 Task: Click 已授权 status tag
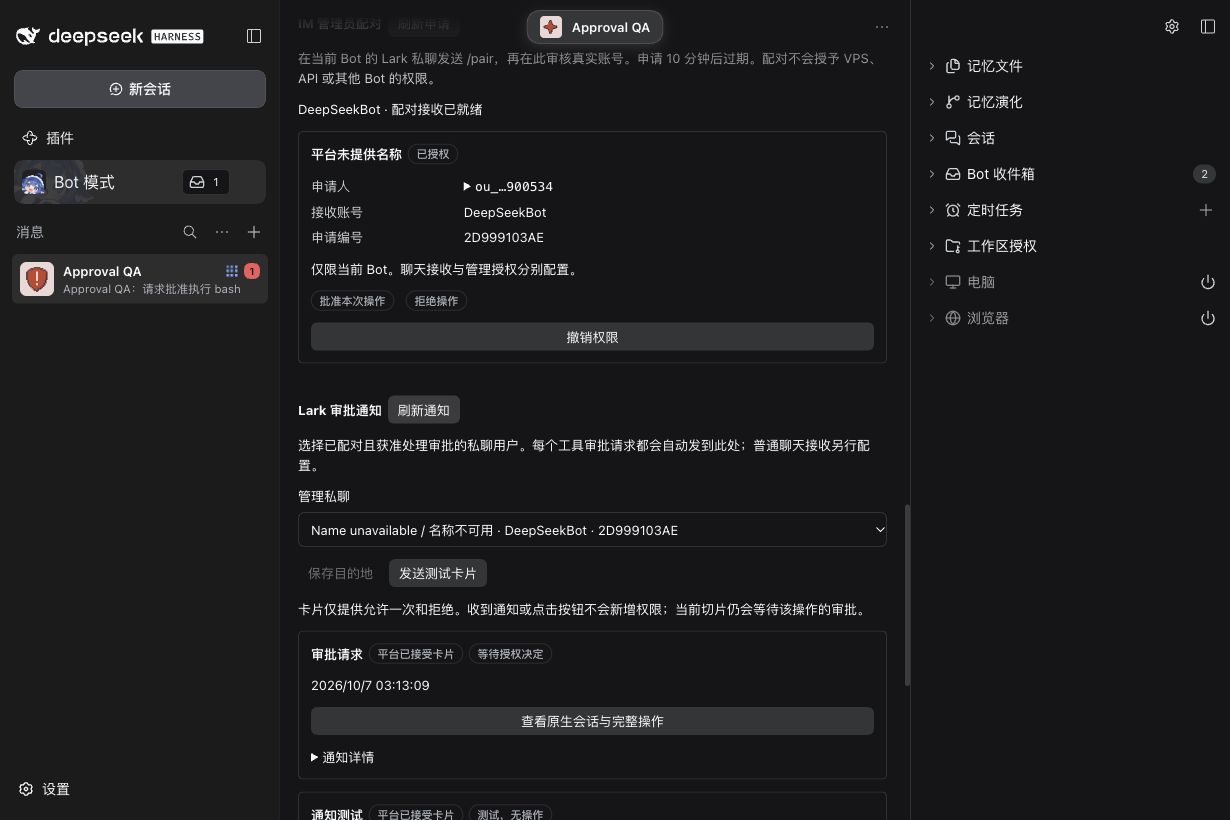[x=433, y=154]
